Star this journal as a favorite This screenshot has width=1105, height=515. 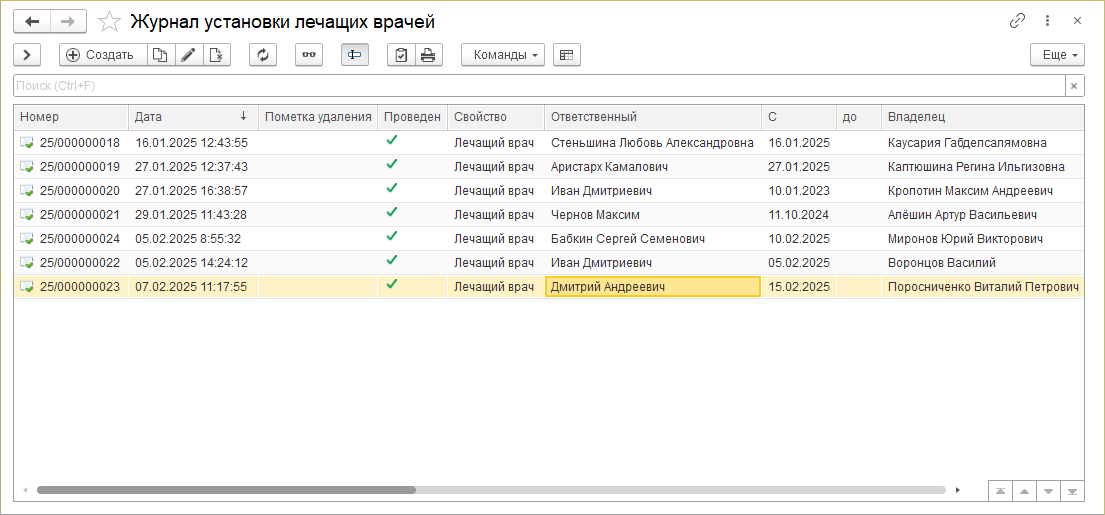[110, 21]
